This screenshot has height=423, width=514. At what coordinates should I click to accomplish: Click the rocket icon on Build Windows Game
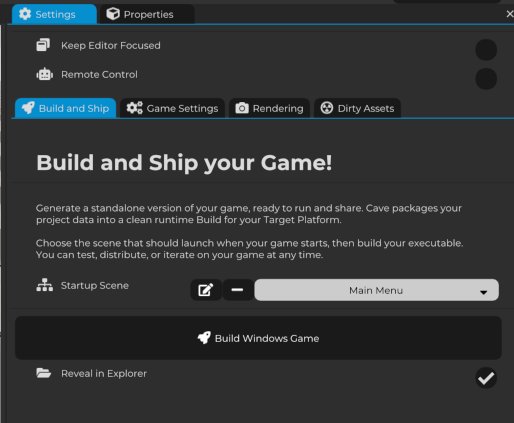pos(204,338)
